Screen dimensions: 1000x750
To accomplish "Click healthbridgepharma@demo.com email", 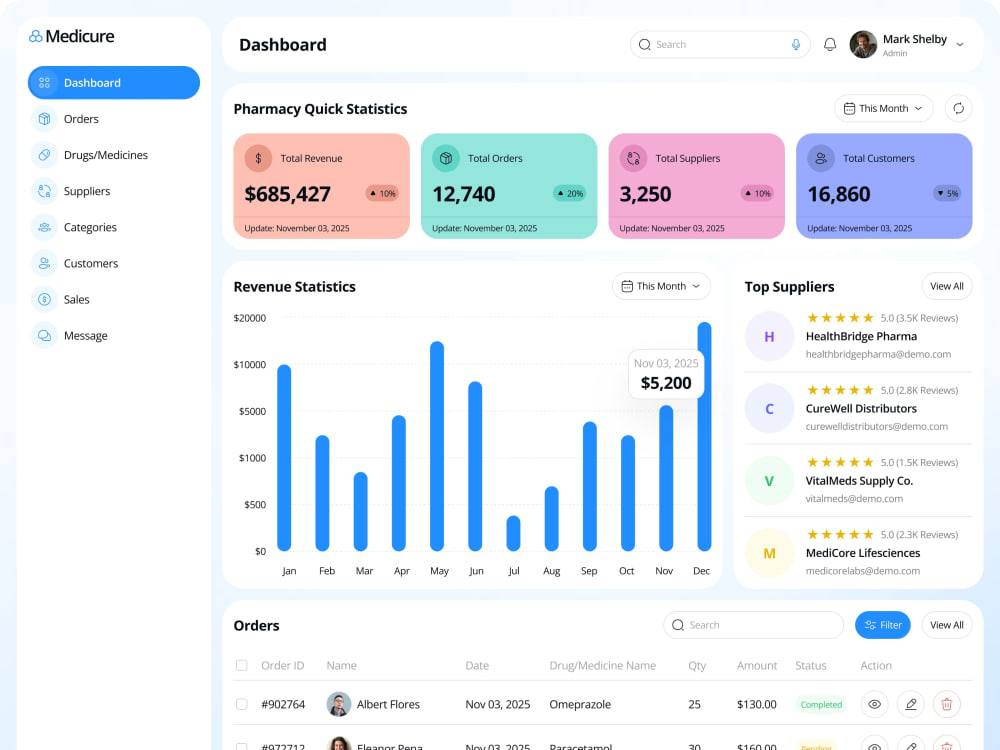I will coord(878,355).
